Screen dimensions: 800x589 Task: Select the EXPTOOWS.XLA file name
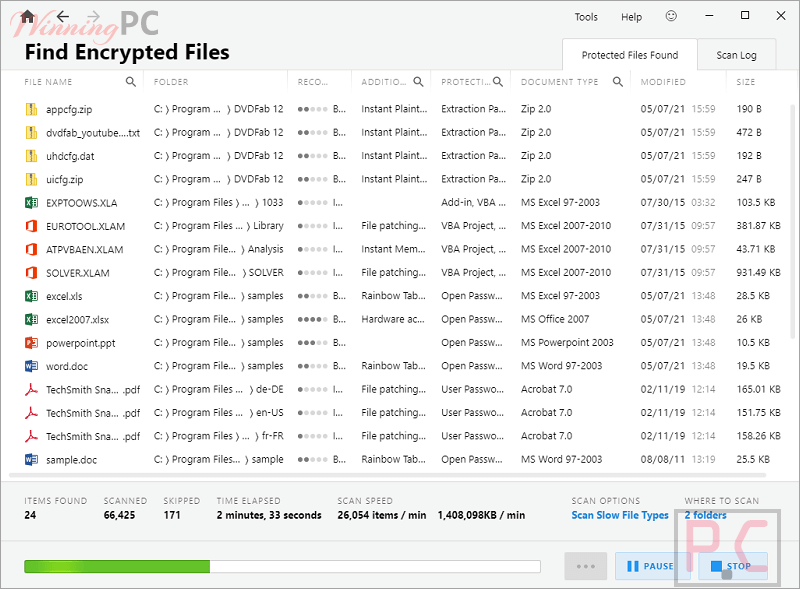pos(82,203)
